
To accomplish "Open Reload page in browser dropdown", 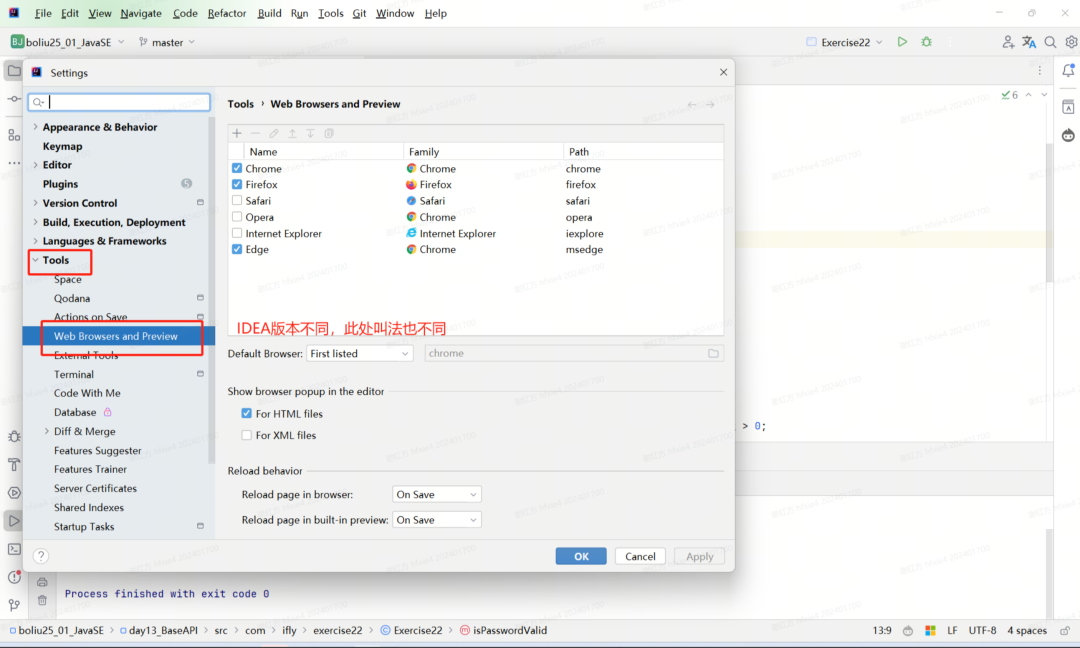I will coord(437,494).
